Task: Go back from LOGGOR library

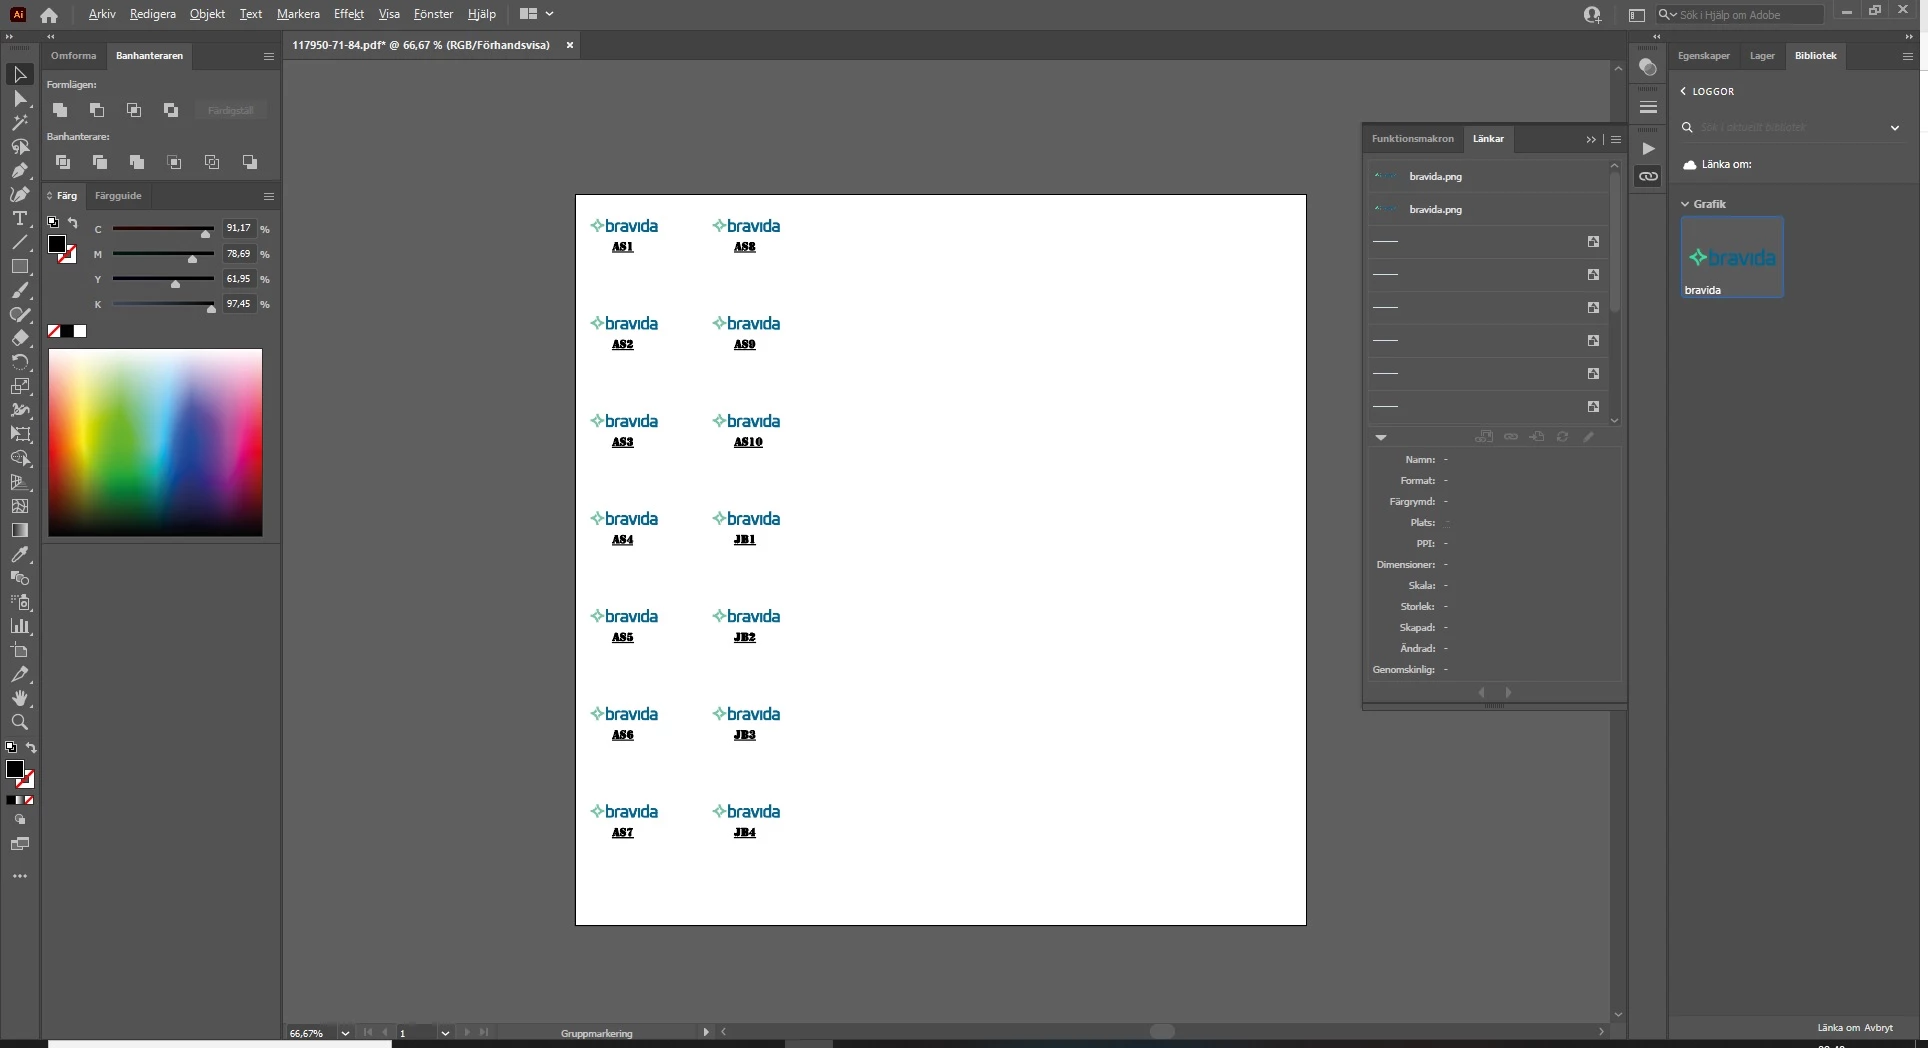Action: click(x=1683, y=91)
